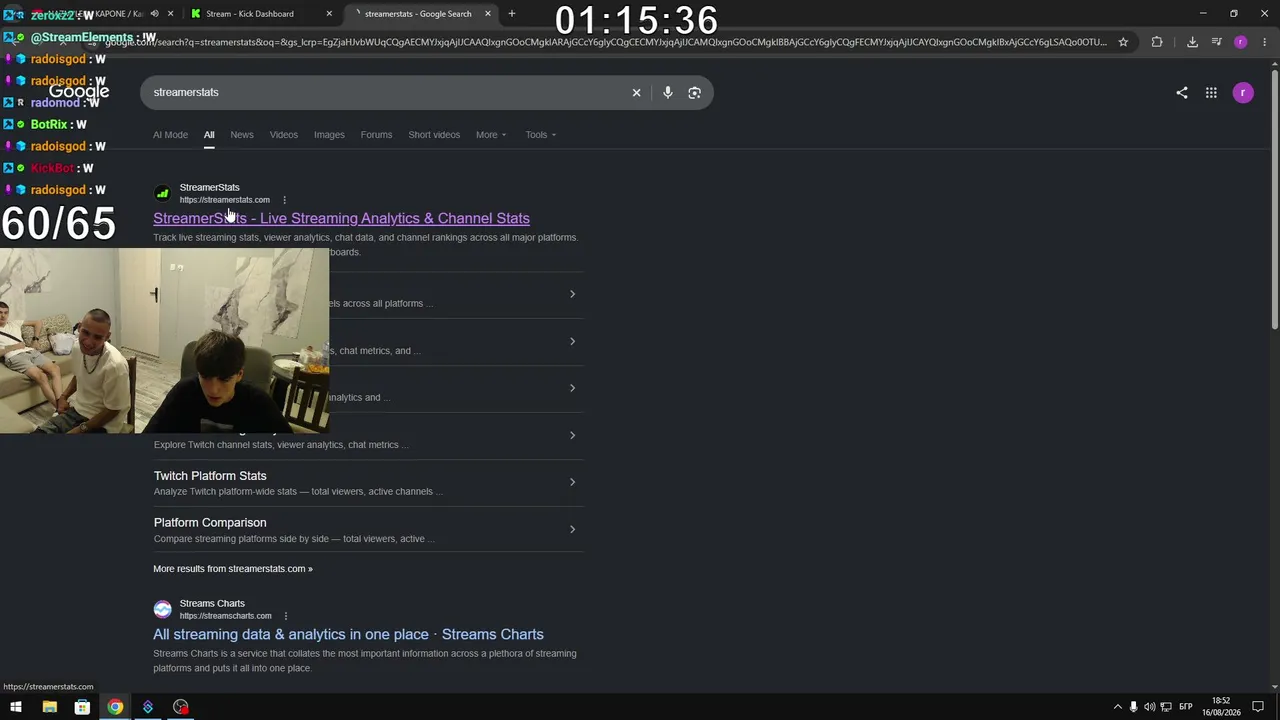Open Streams Charts 'All streaming data' result

coord(348,634)
